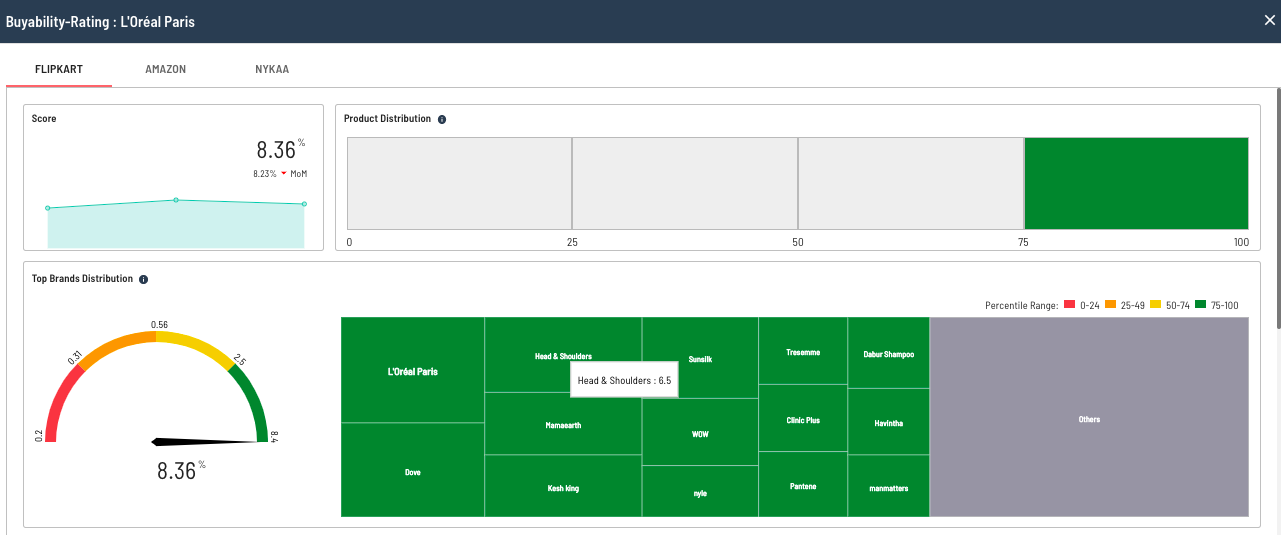Viewport: 1281px width, 535px height.
Task: Click the last point of the score trend line
Action: [x=304, y=204]
